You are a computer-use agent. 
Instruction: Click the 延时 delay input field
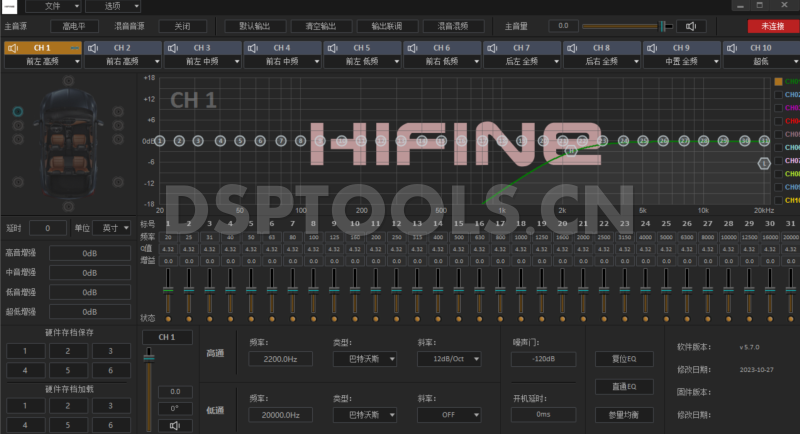click(x=48, y=228)
